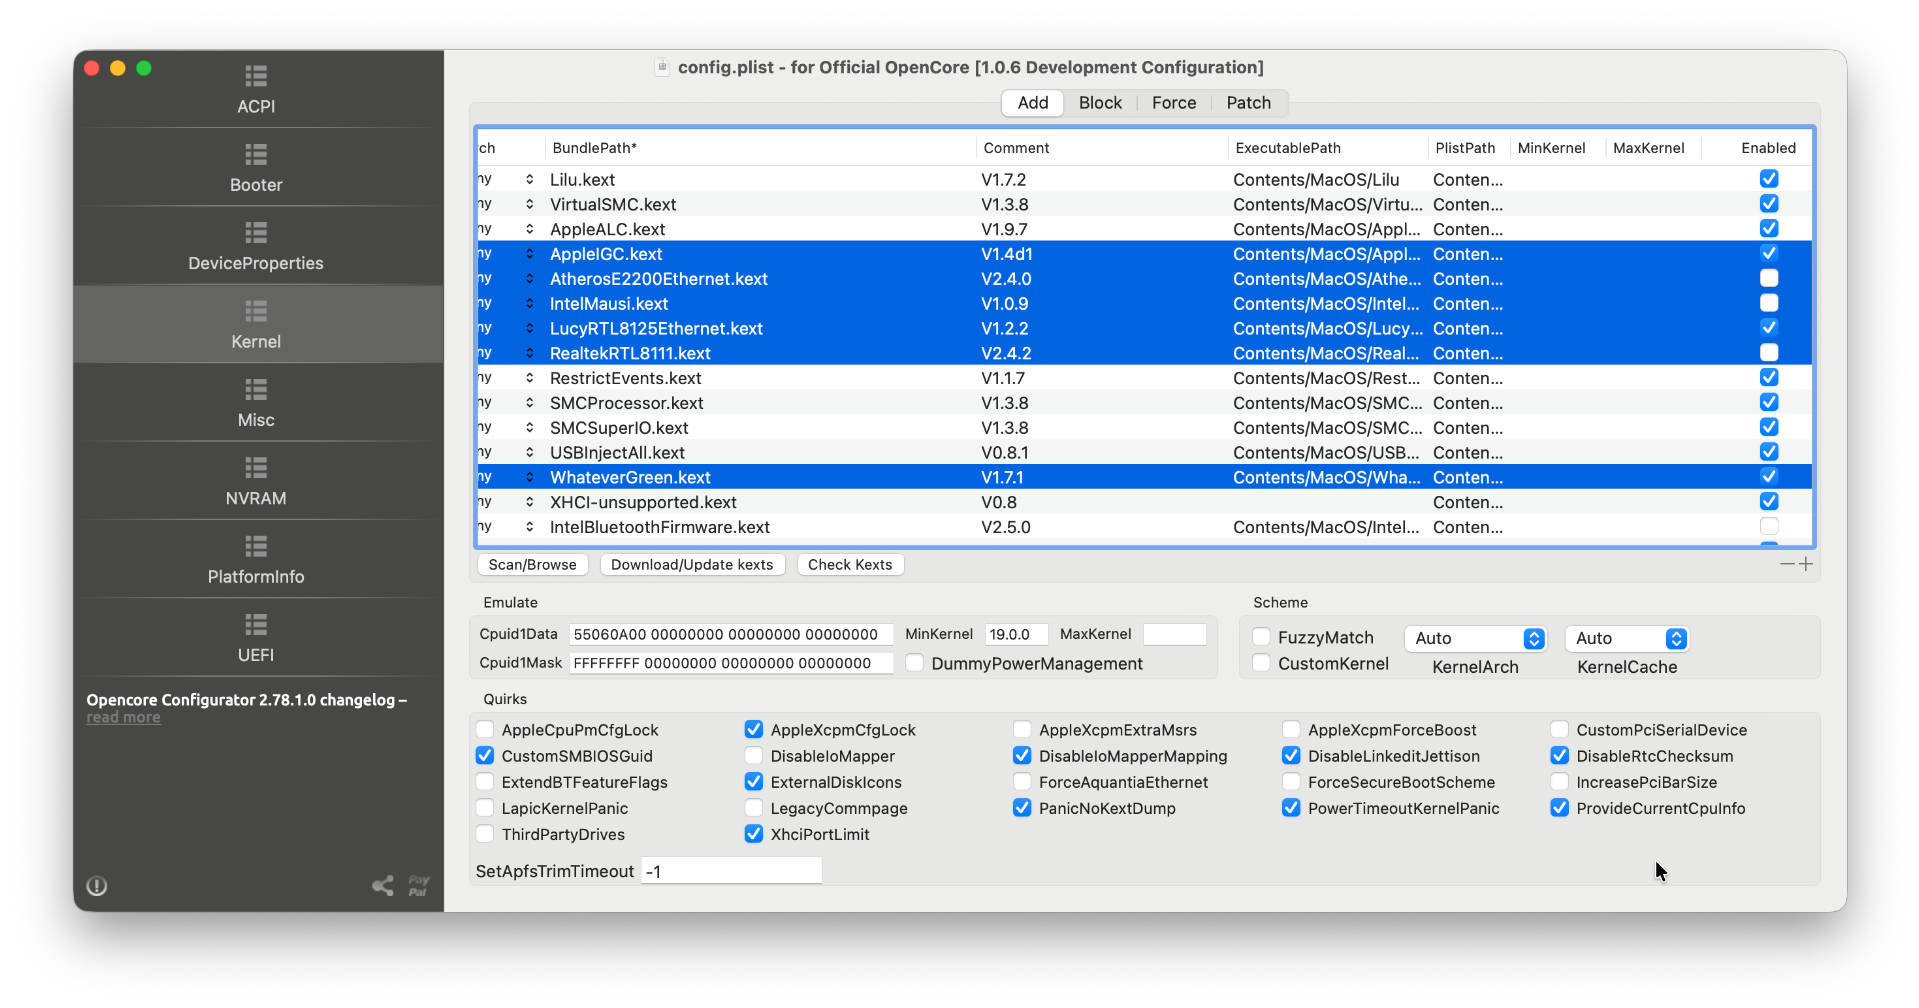The image size is (1919, 1008).
Task: Open the Booter section icon
Action: pos(256,154)
